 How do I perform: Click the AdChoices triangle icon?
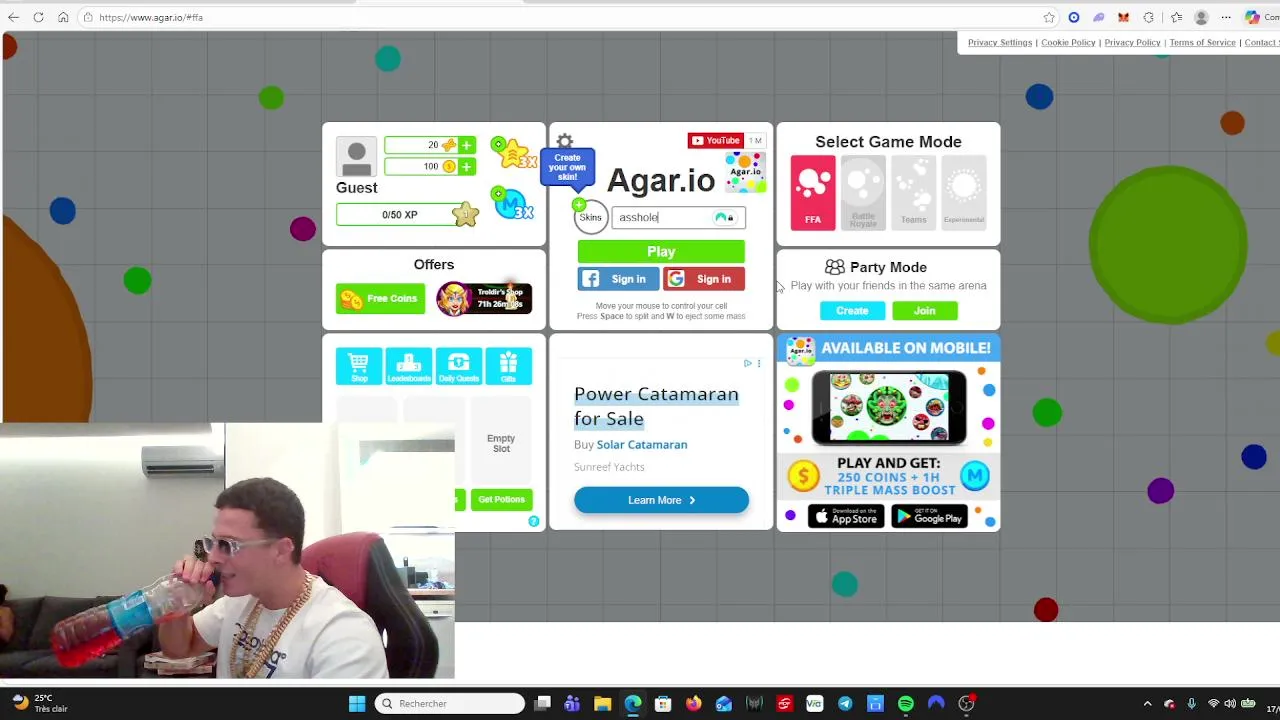(747, 363)
